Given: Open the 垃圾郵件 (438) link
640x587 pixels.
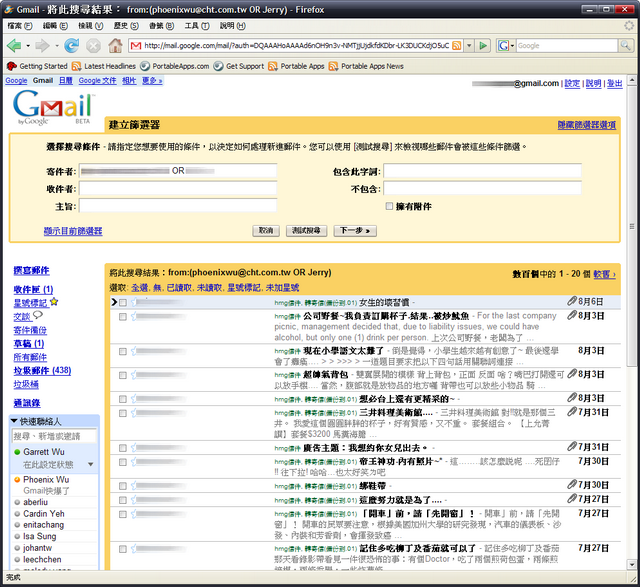Looking at the screenshot, I should [x=42, y=371].
